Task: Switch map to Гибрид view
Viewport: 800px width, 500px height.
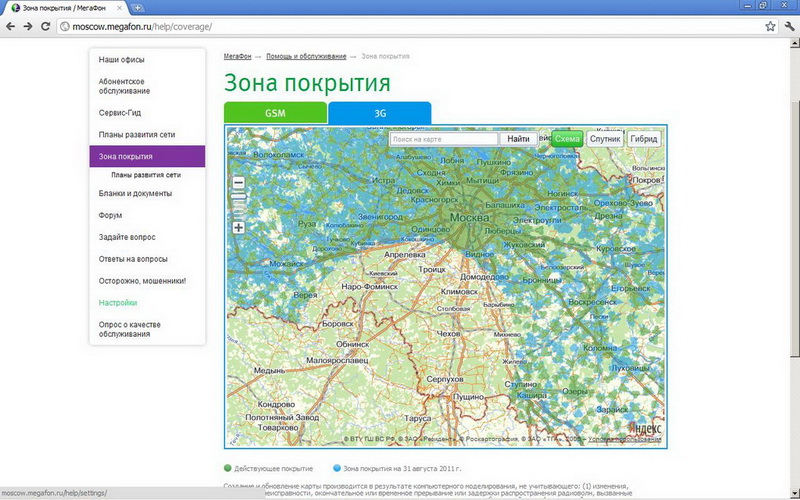Action: (x=643, y=139)
